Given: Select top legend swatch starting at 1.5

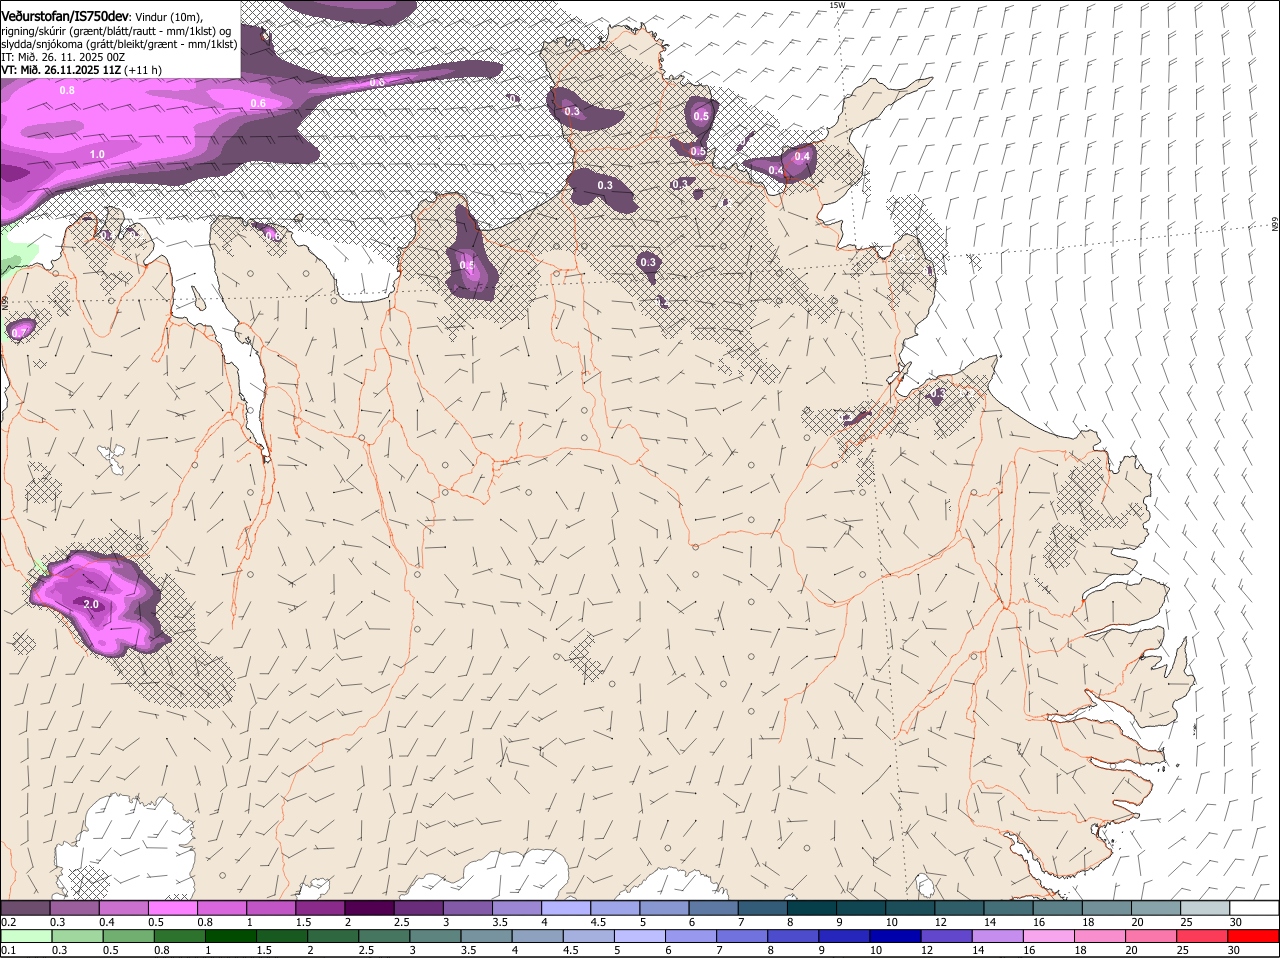Looking at the screenshot, I should (320, 908).
